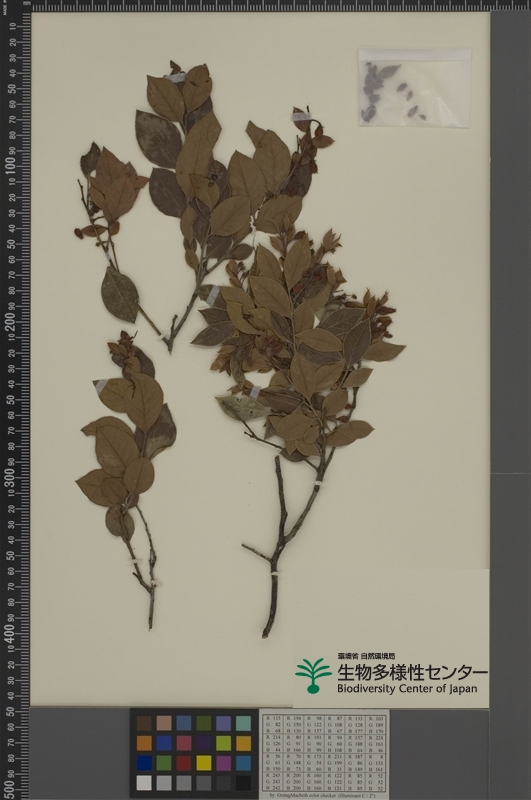This screenshot has height=800, width=531.
Task: Click the 100 mark on the ruler
Action: click(x=10, y=166)
